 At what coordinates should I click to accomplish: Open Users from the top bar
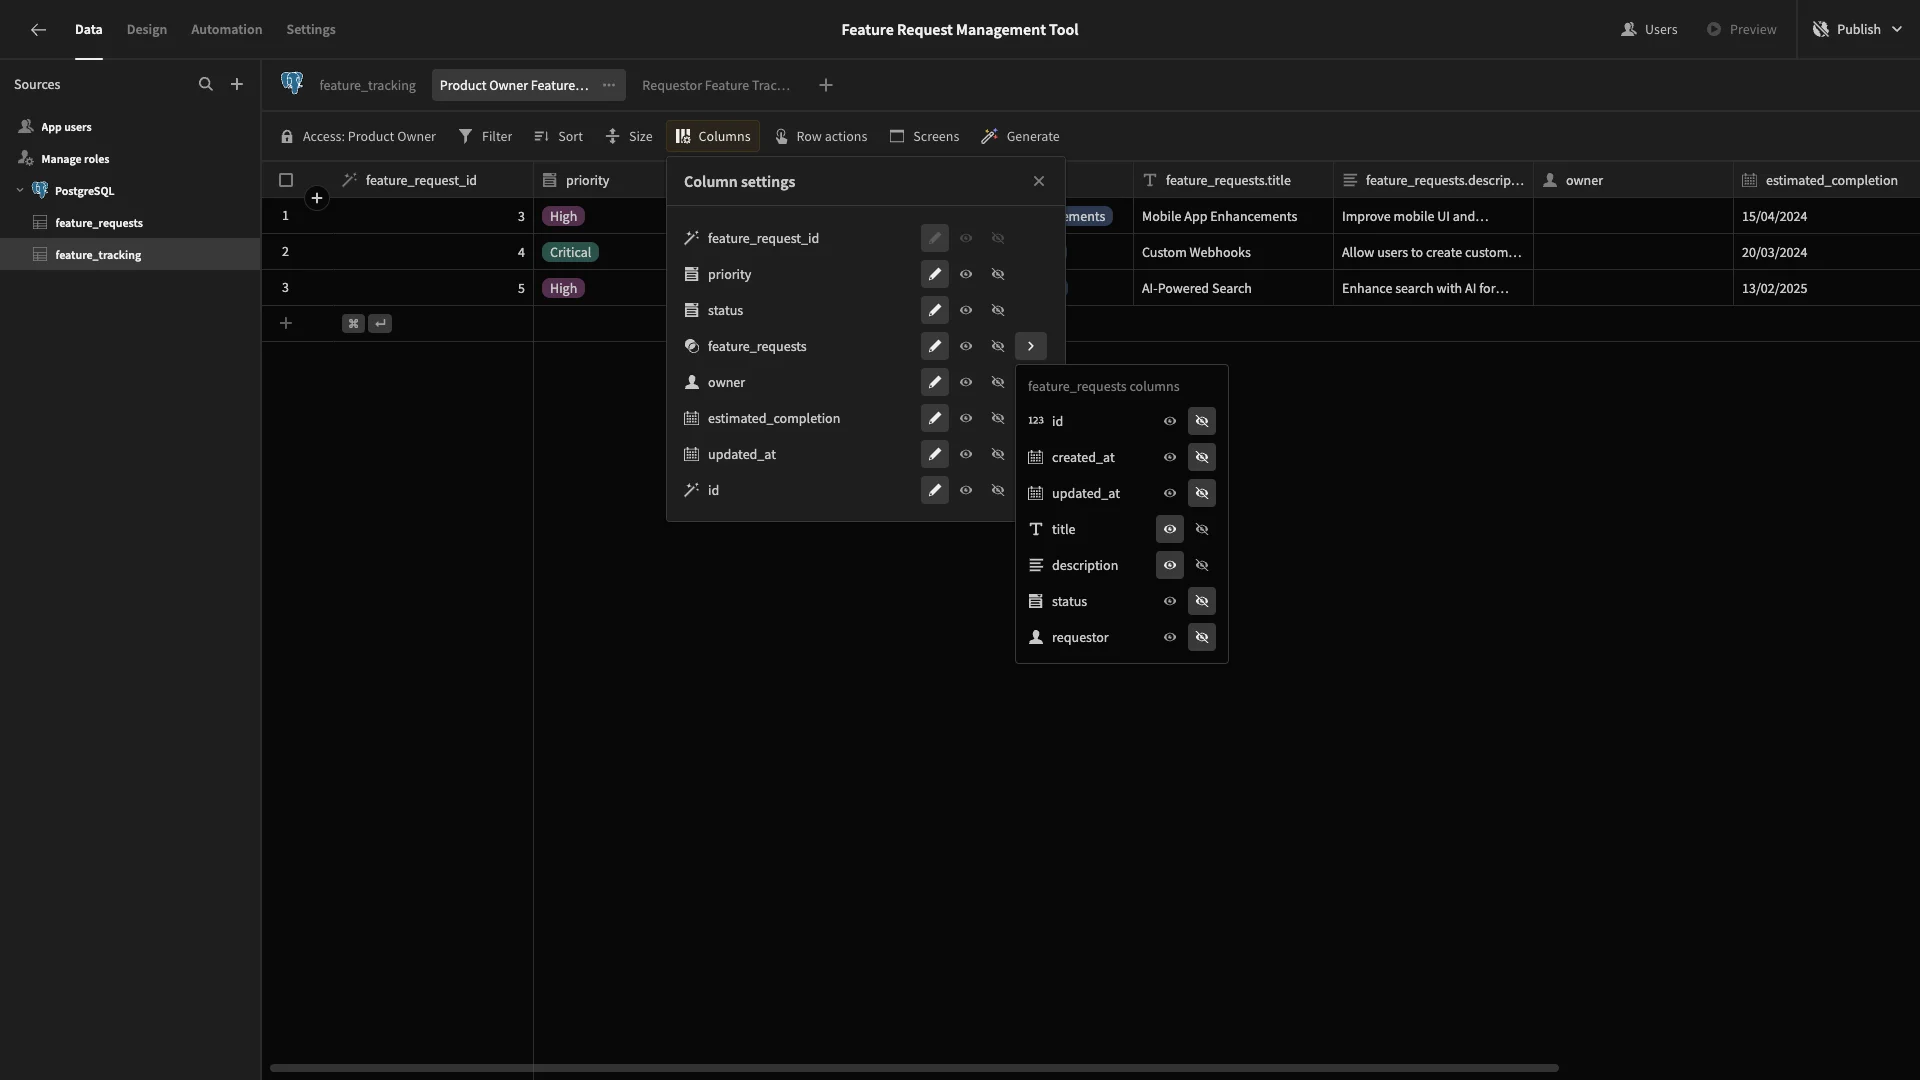pyautogui.click(x=1649, y=29)
